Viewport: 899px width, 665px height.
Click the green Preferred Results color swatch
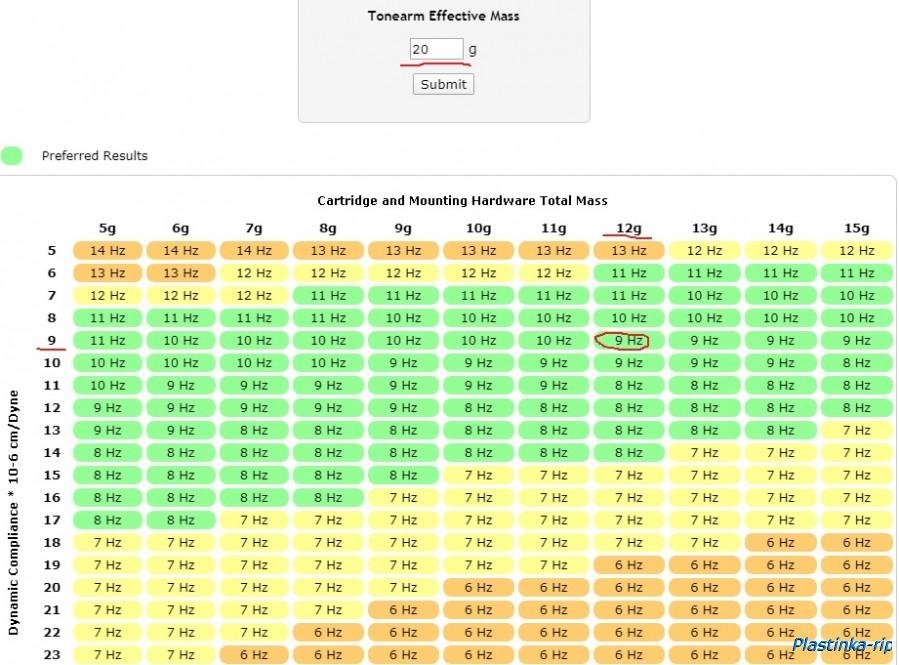pos(12,155)
